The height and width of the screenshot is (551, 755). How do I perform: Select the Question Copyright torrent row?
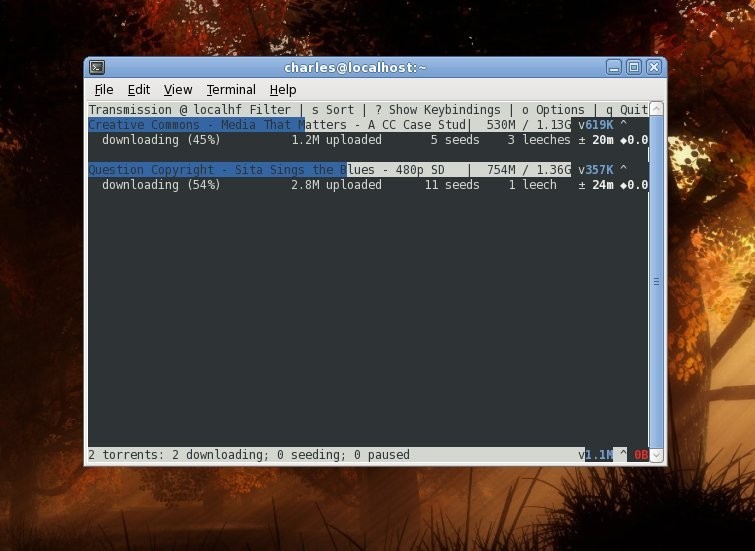click(330, 170)
